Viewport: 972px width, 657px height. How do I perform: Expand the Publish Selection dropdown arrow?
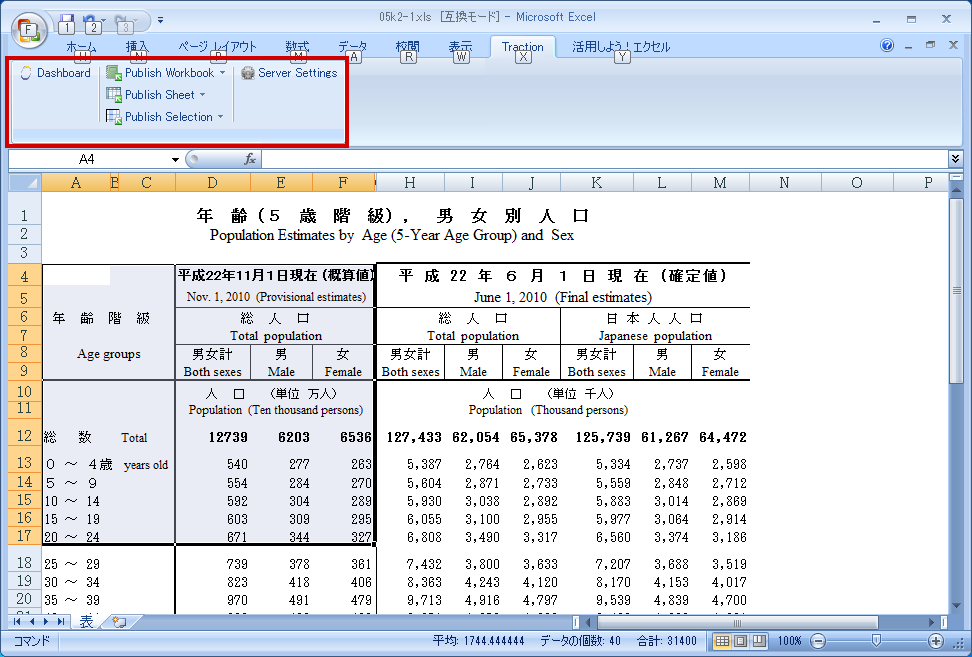point(221,117)
